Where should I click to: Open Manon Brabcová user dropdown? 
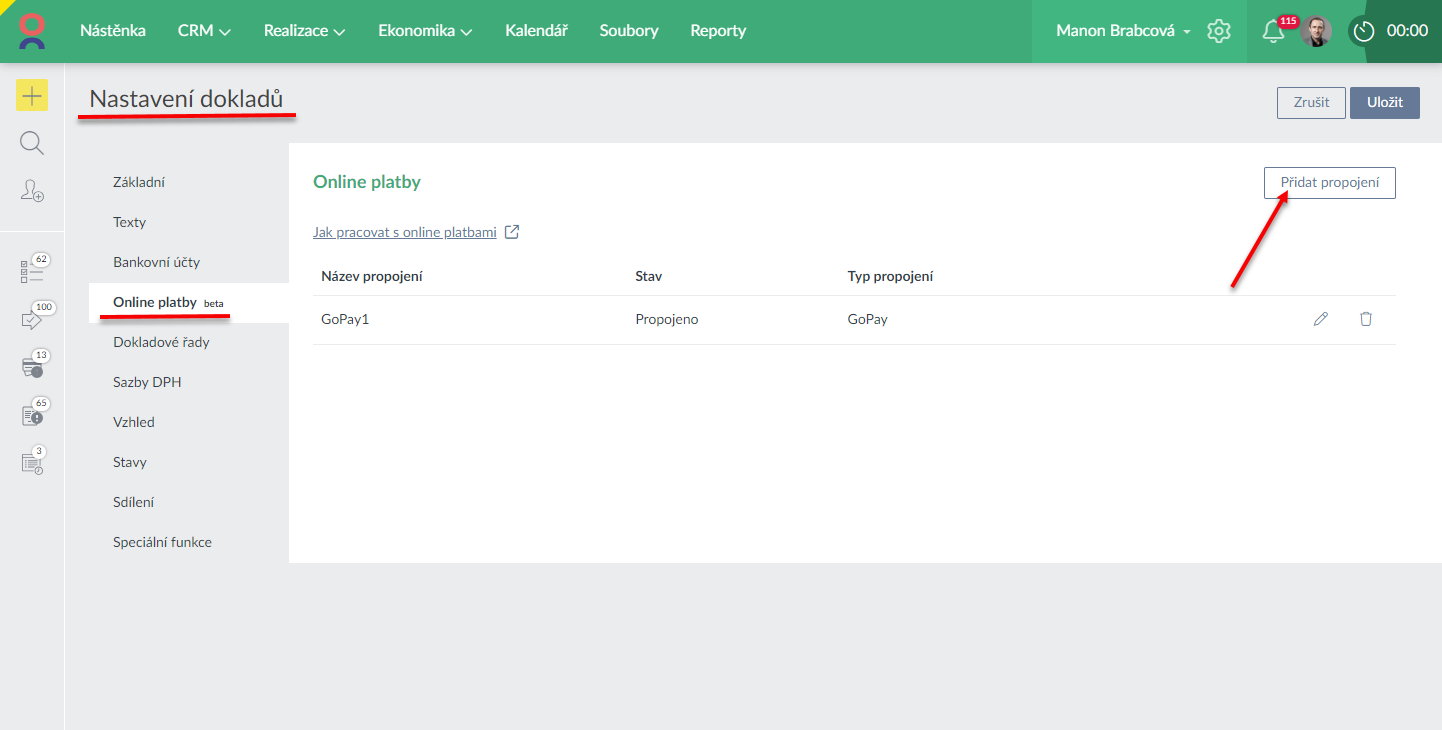click(x=1123, y=31)
